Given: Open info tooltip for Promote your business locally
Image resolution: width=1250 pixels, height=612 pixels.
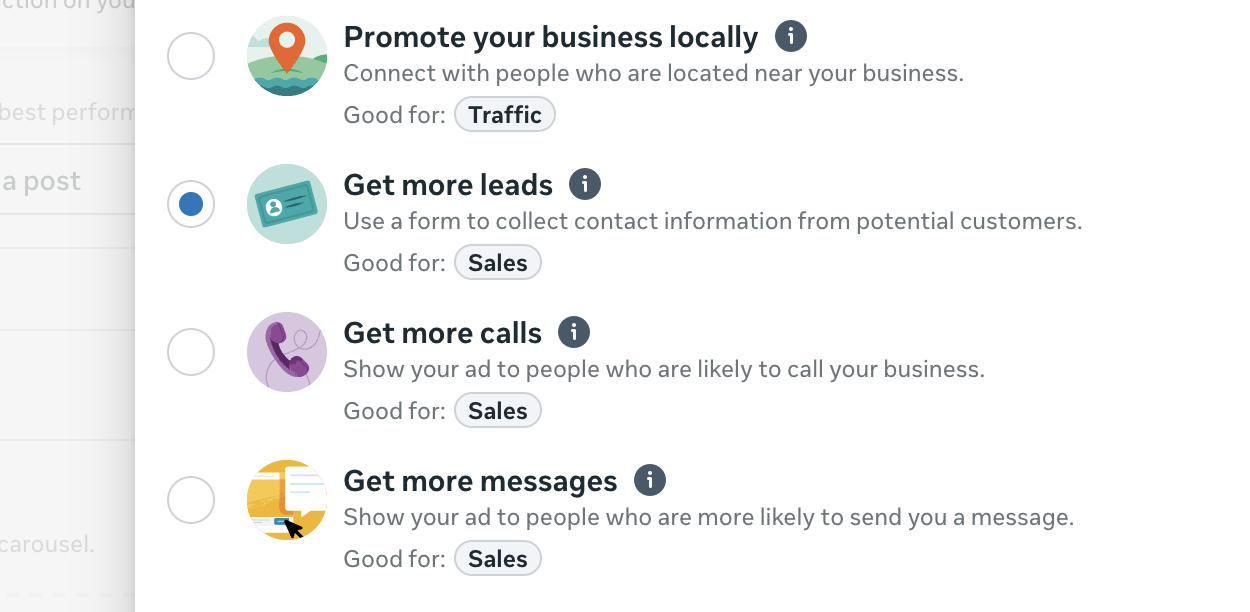Looking at the screenshot, I should pyautogui.click(x=791, y=37).
